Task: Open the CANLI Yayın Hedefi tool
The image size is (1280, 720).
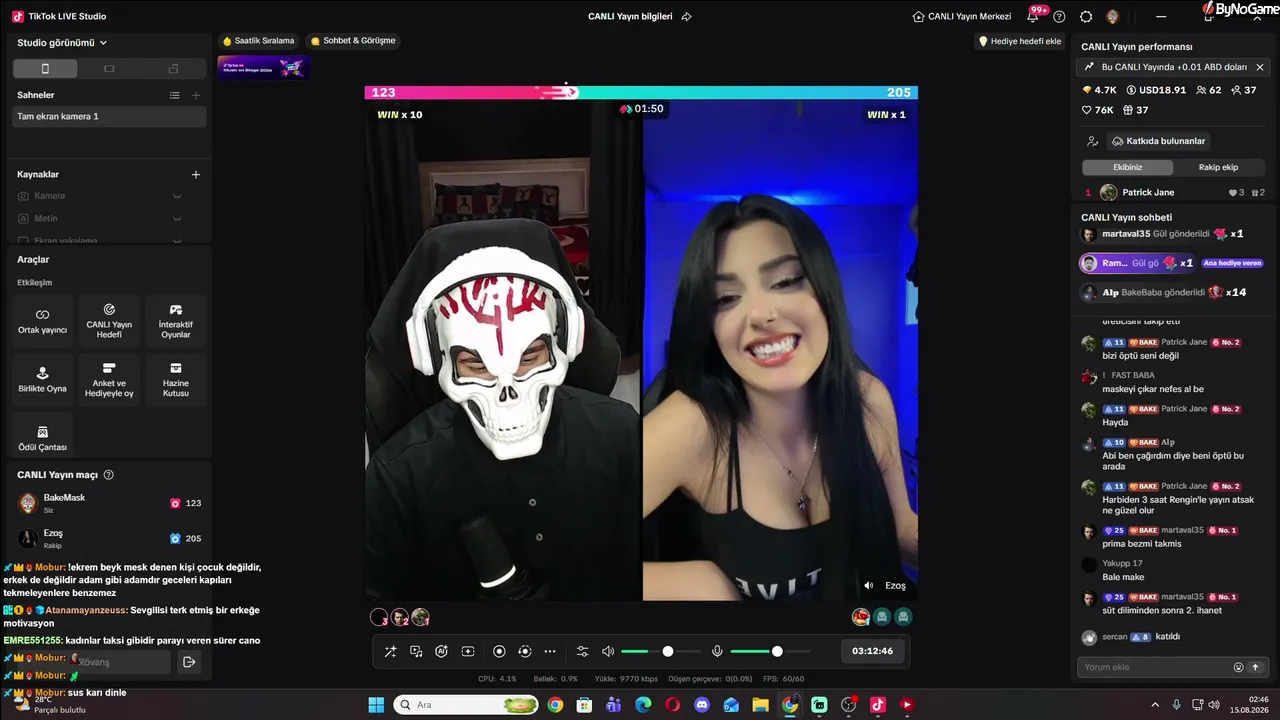Action: [109, 321]
